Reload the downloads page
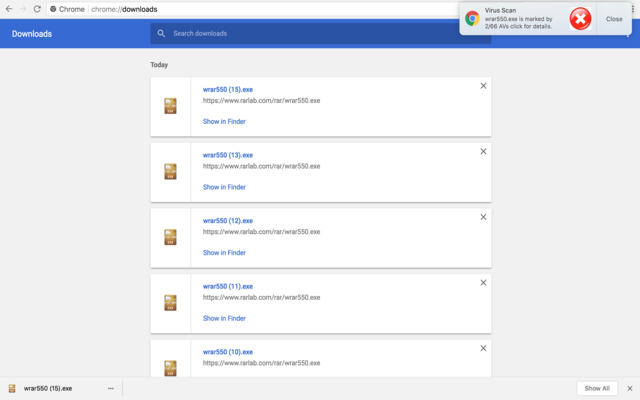 tap(37, 9)
